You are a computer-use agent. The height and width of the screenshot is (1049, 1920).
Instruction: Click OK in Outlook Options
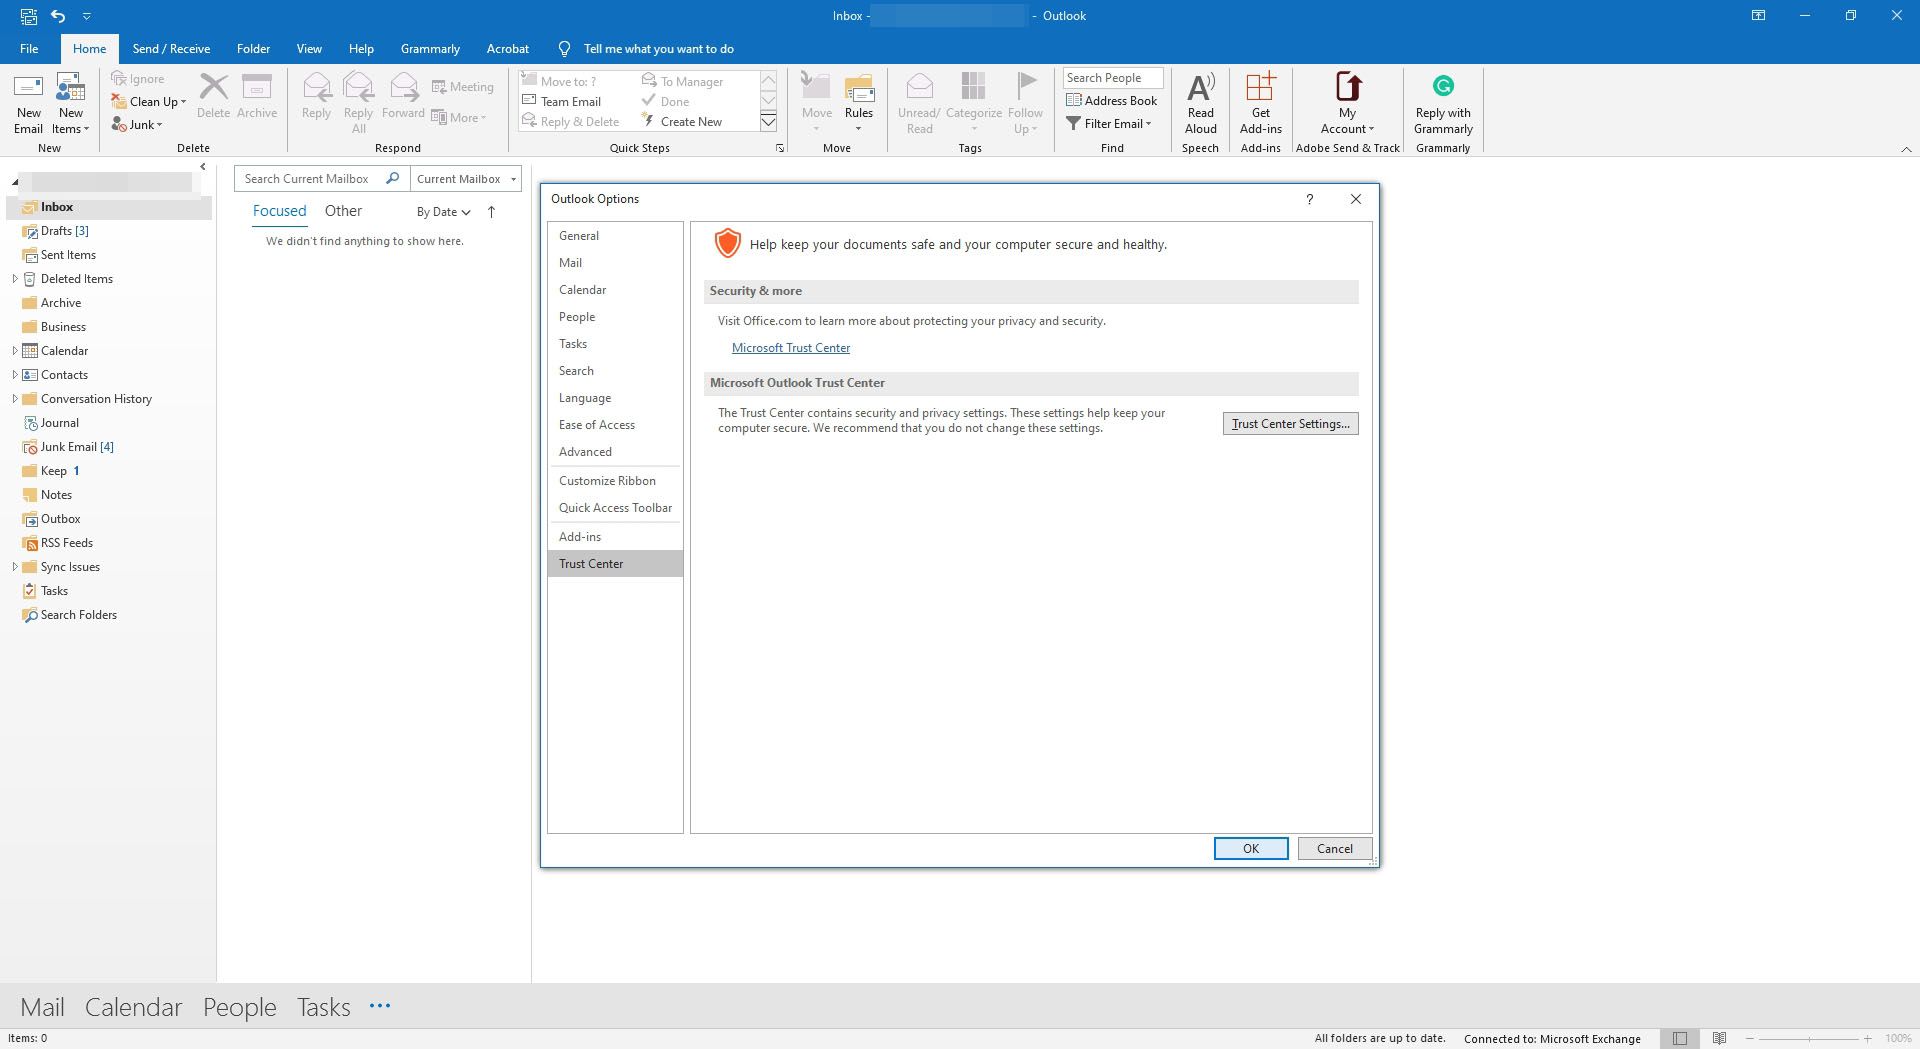pyautogui.click(x=1251, y=848)
